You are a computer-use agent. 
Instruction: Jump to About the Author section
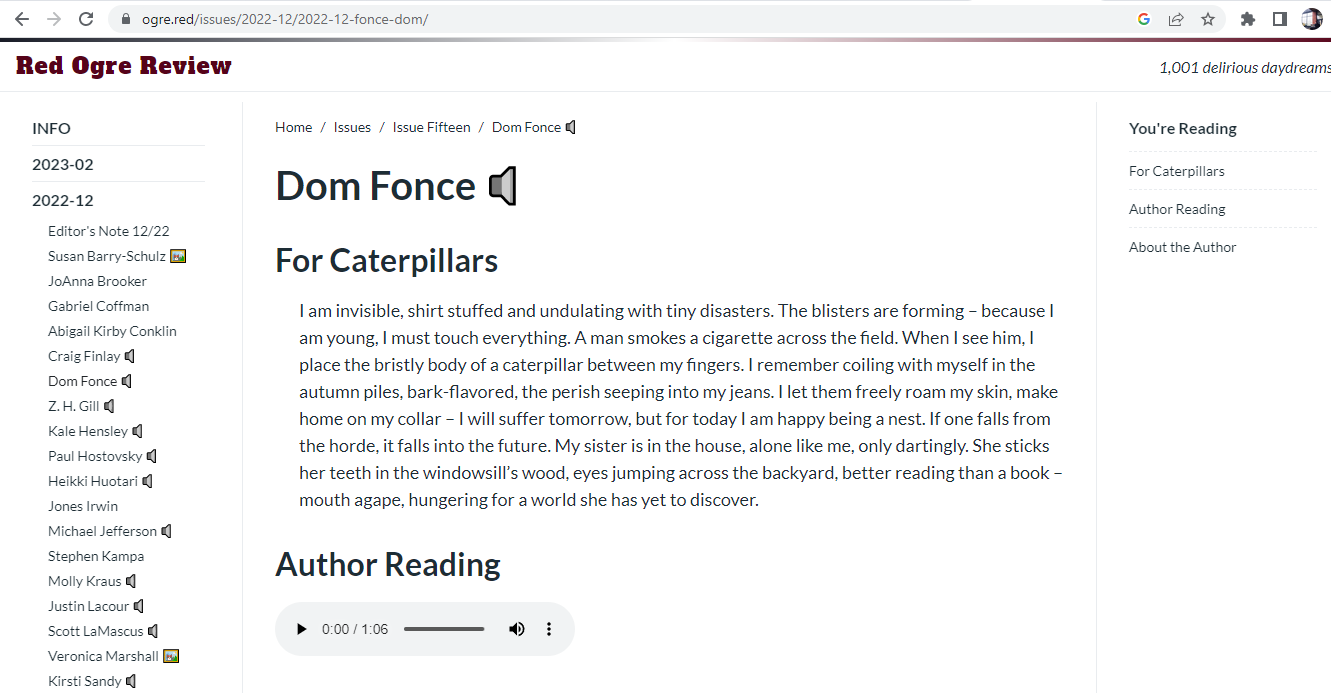pos(1182,247)
